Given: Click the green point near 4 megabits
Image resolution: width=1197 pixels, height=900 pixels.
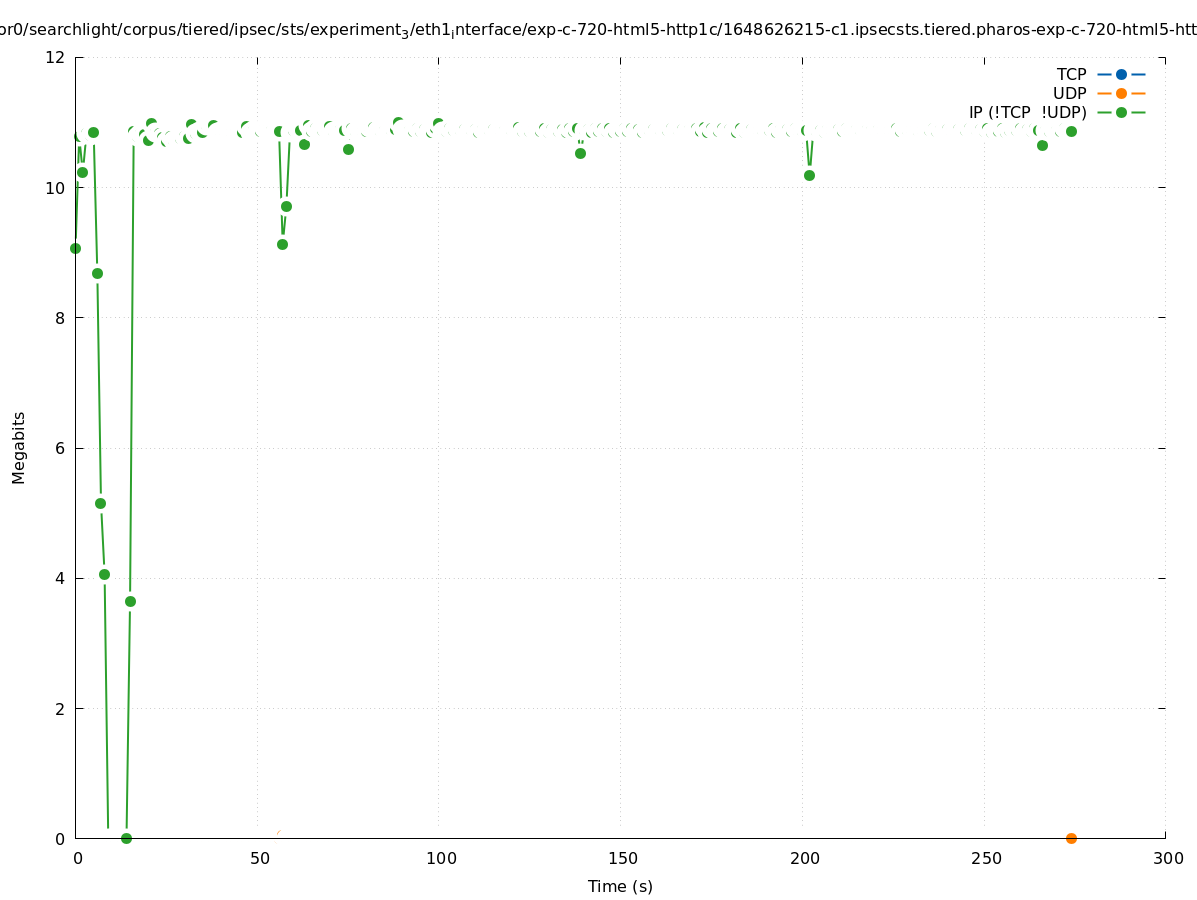Looking at the screenshot, I should point(104,574).
